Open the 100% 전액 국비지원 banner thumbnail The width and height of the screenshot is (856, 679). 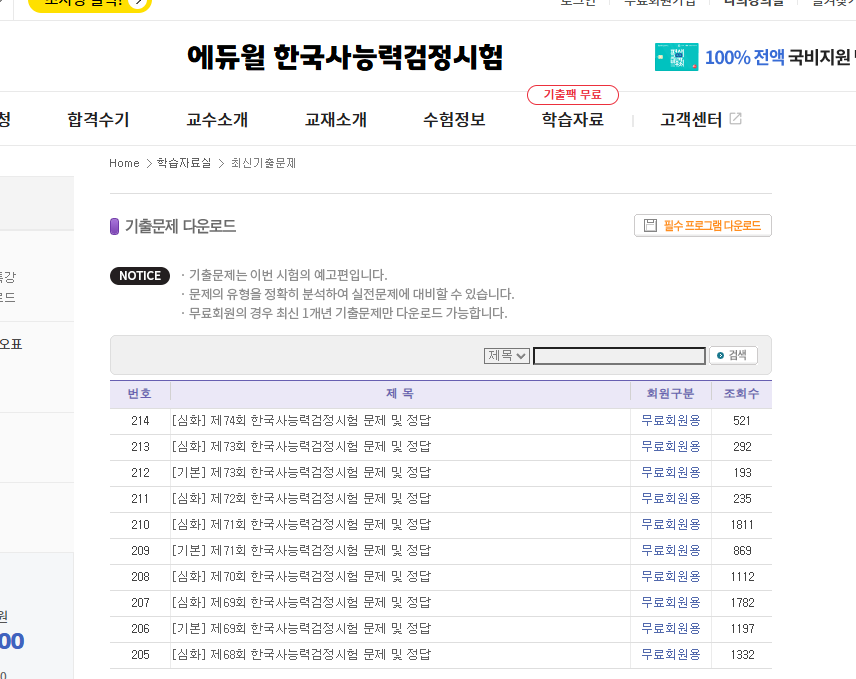click(676, 57)
